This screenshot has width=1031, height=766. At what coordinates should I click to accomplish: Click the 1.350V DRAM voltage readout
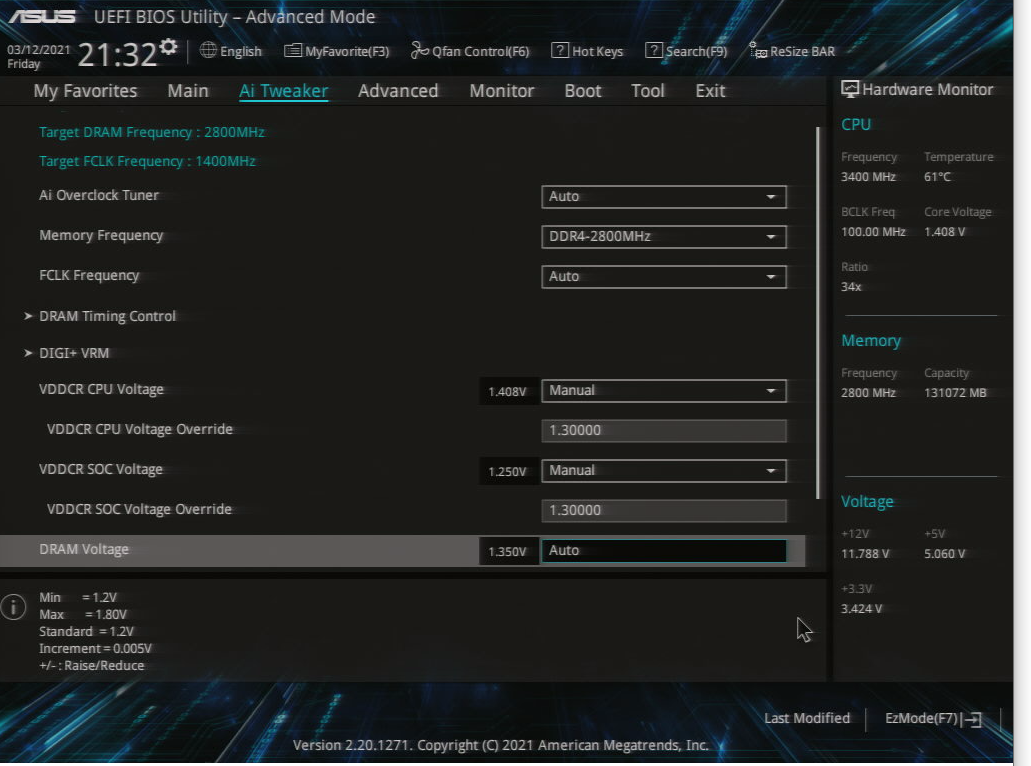(x=507, y=552)
